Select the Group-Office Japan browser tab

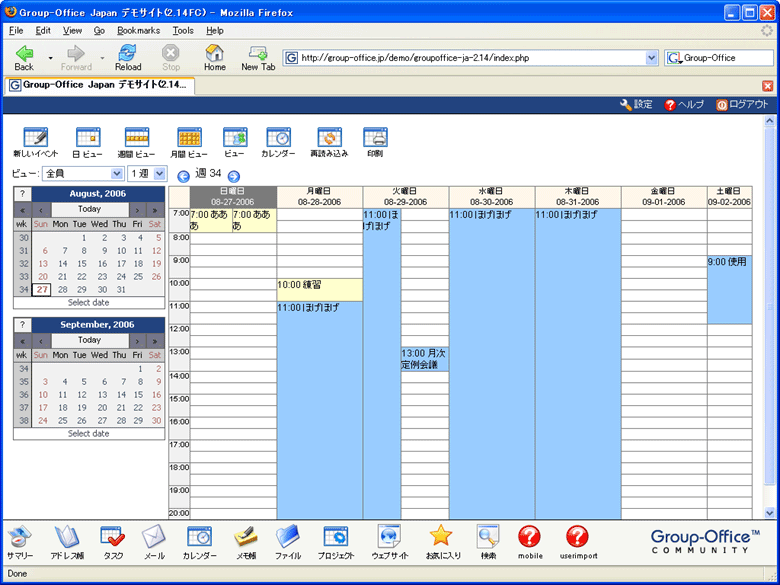tap(98, 85)
